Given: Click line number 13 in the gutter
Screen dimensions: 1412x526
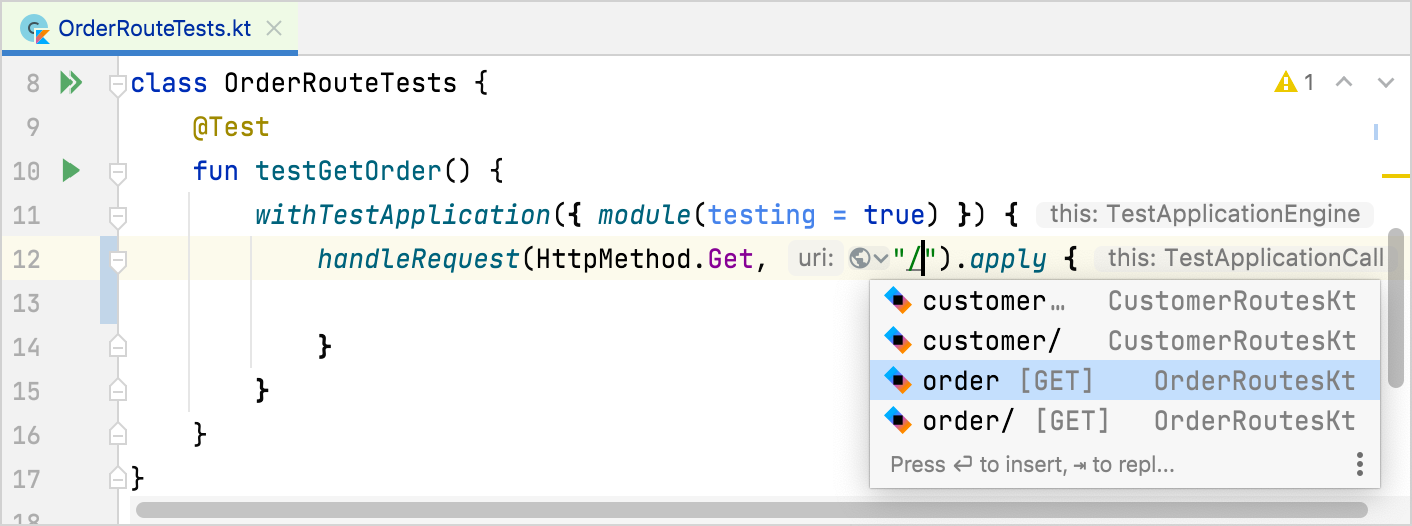Looking at the screenshot, I should coord(27,303).
